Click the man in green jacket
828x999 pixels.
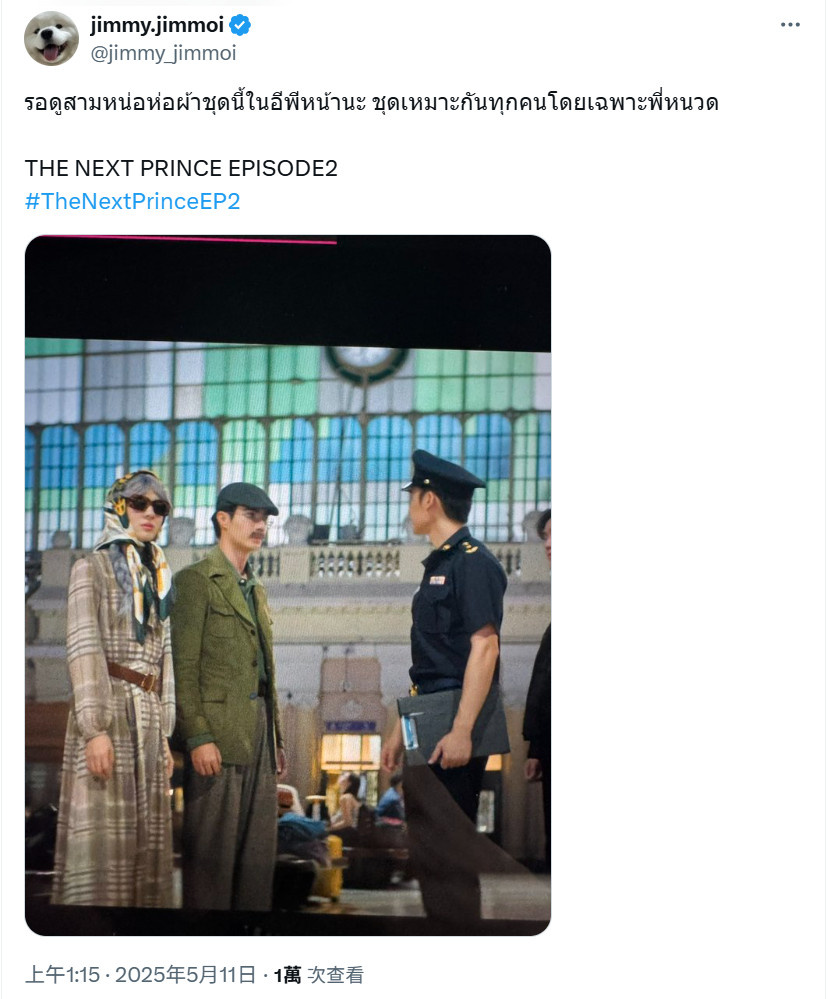[x=227, y=694]
